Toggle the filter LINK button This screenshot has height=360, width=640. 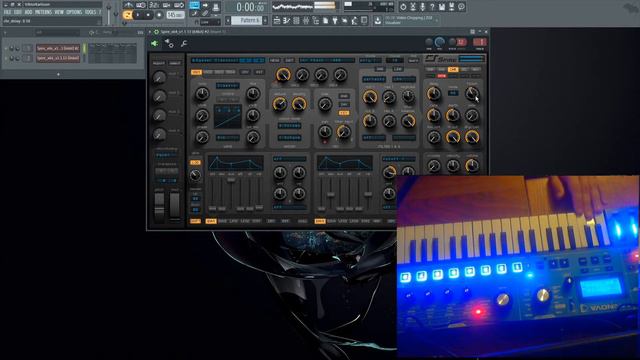[398, 69]
